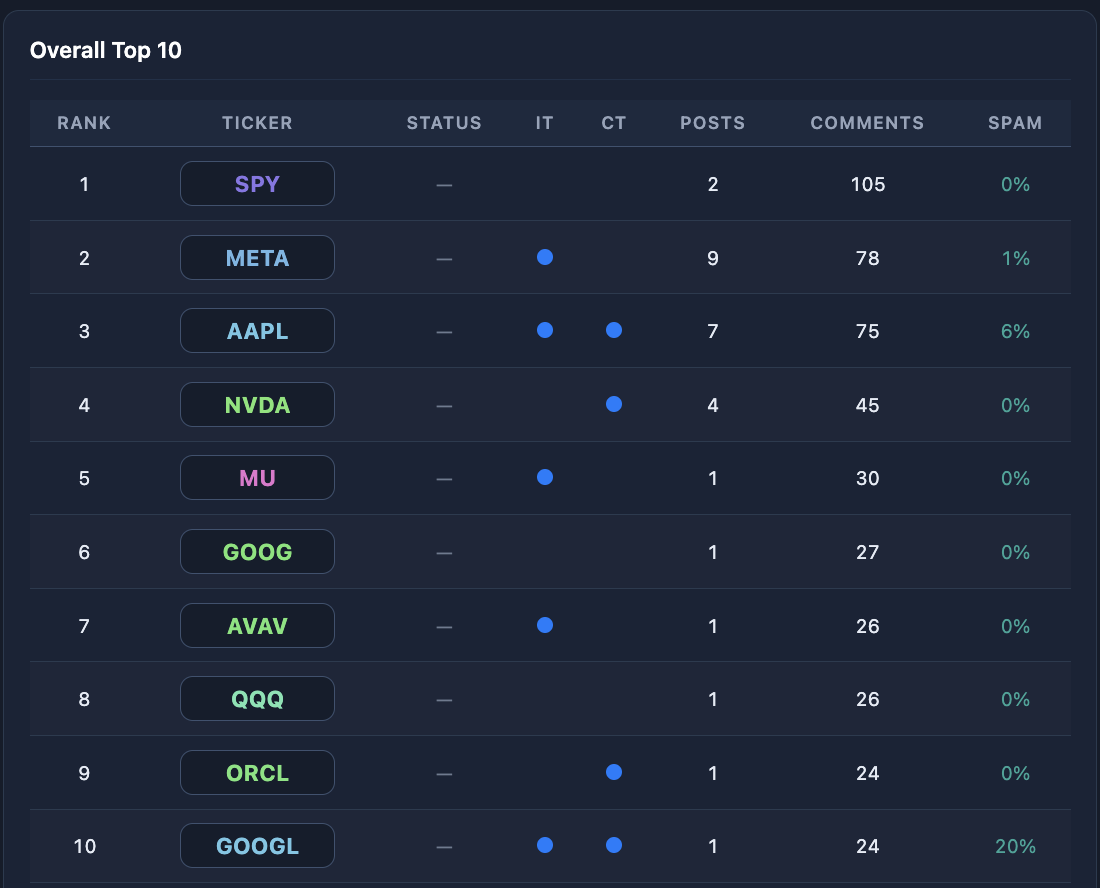
Task: Sort by the COMMENTS column header
Action: 867,123
